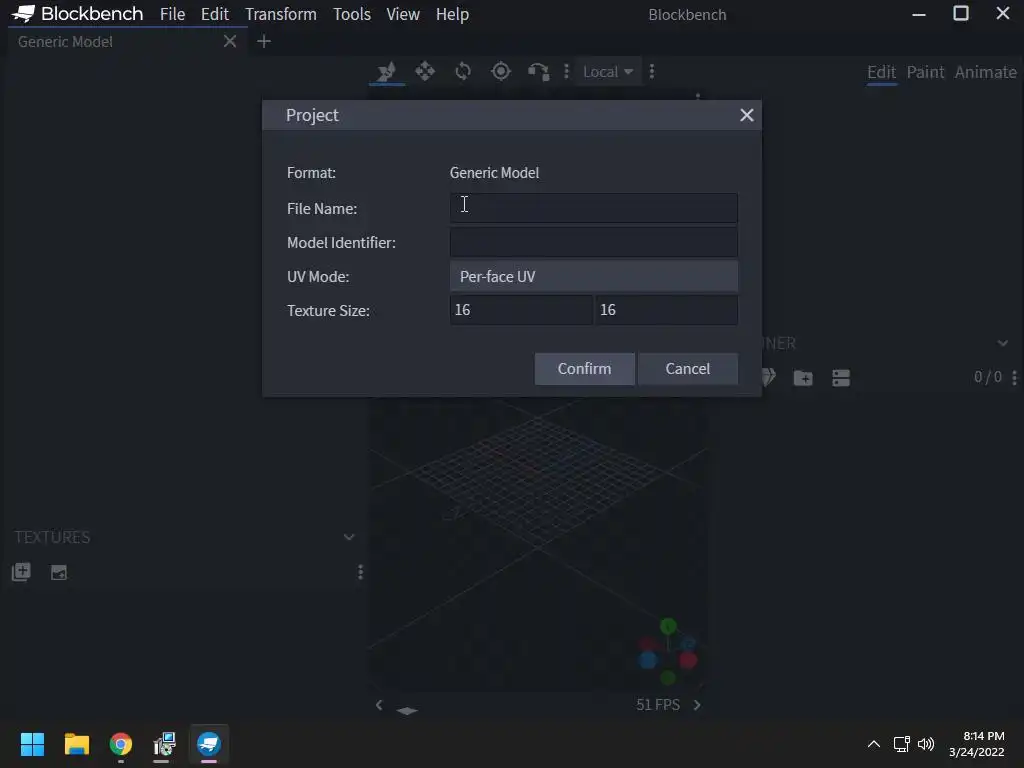
Task: Click the Add Mesh icon in outliner
Action: (768, 377)
